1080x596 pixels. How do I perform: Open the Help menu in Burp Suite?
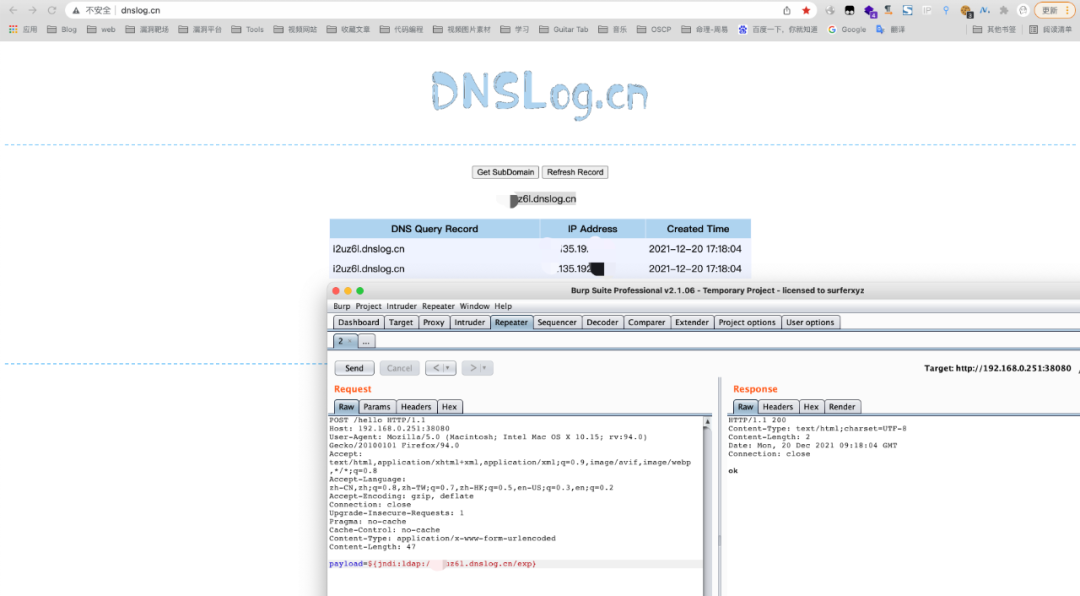pyautogui.click(x=503, y=306)
